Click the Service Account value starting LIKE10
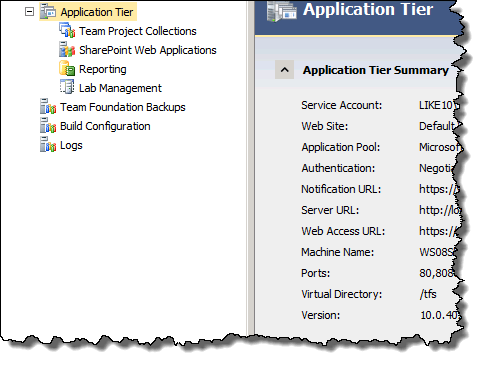Viewport: 483px width, 365px height. click(437, 105)
